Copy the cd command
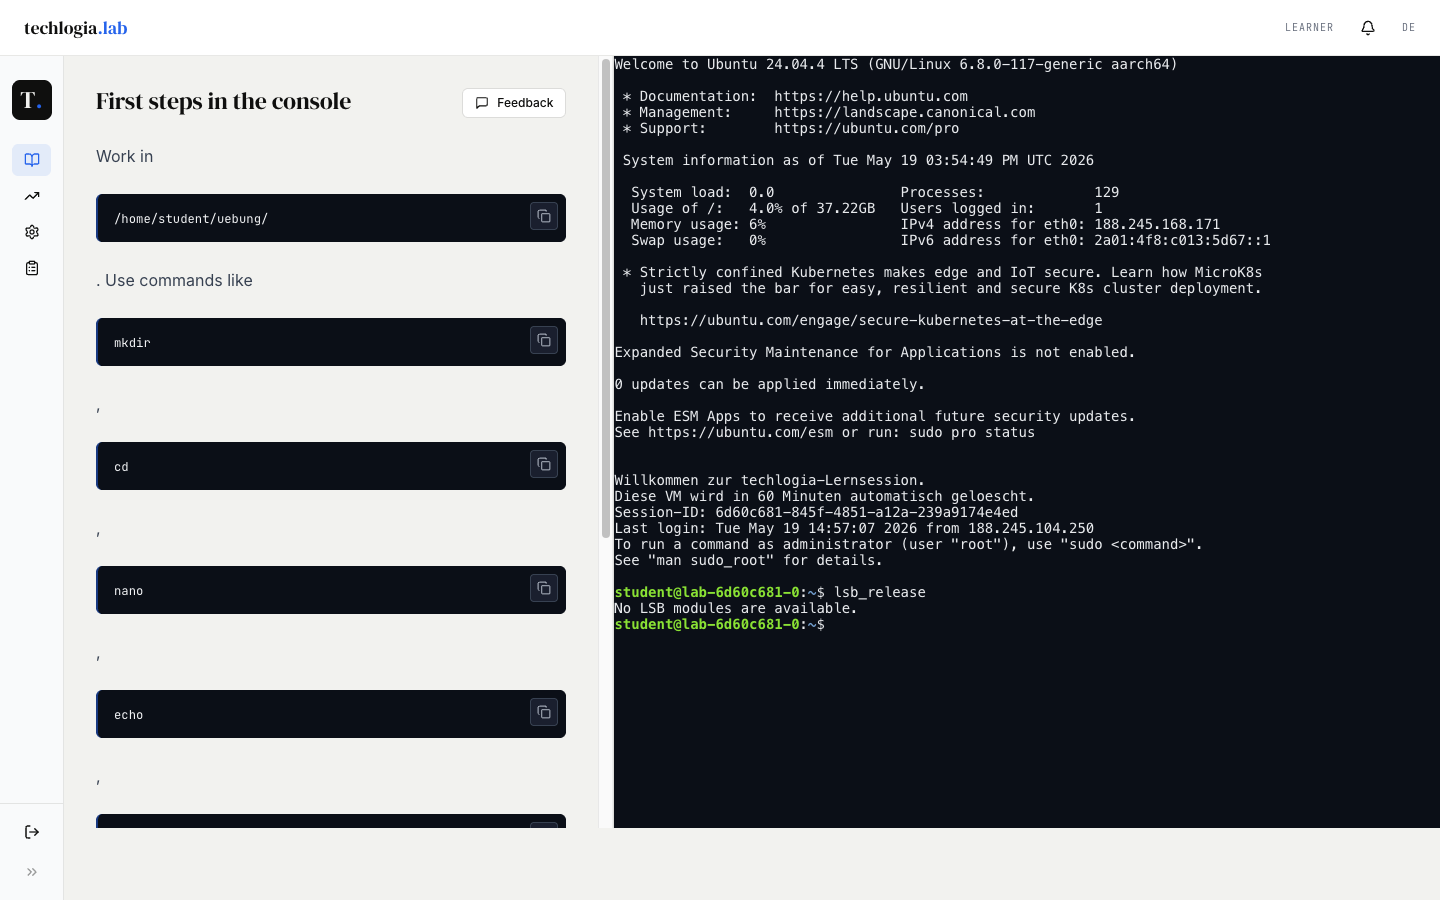 point(544,464)
